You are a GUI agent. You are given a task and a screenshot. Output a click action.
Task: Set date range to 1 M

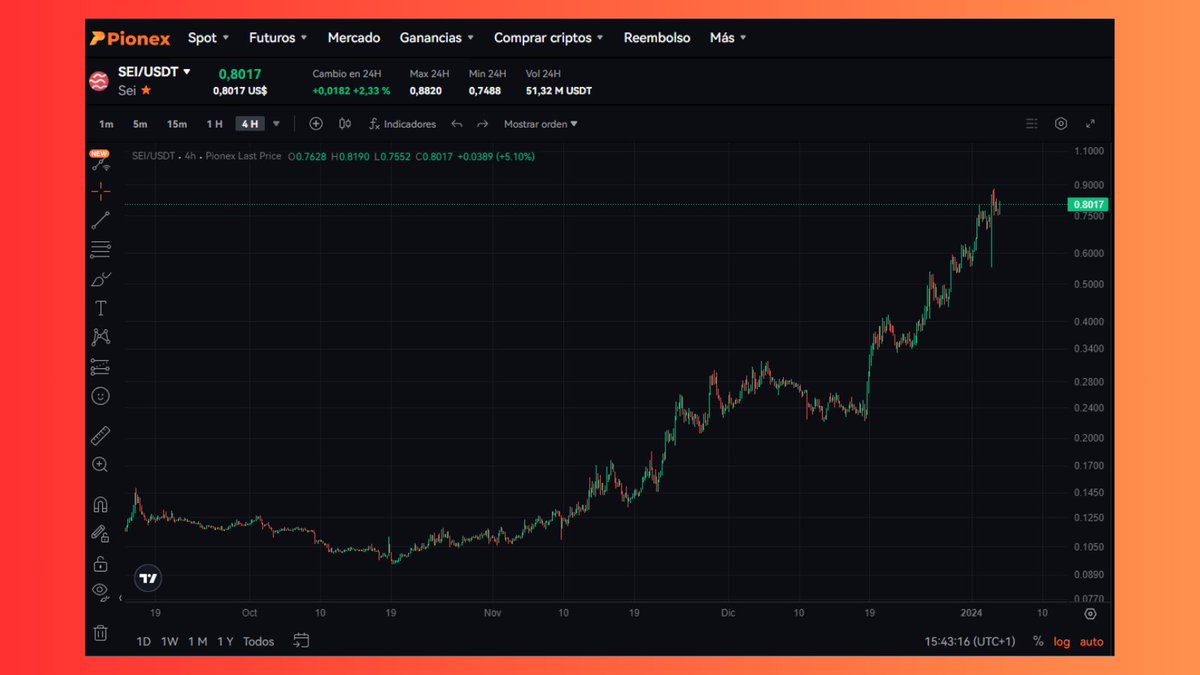197,642
